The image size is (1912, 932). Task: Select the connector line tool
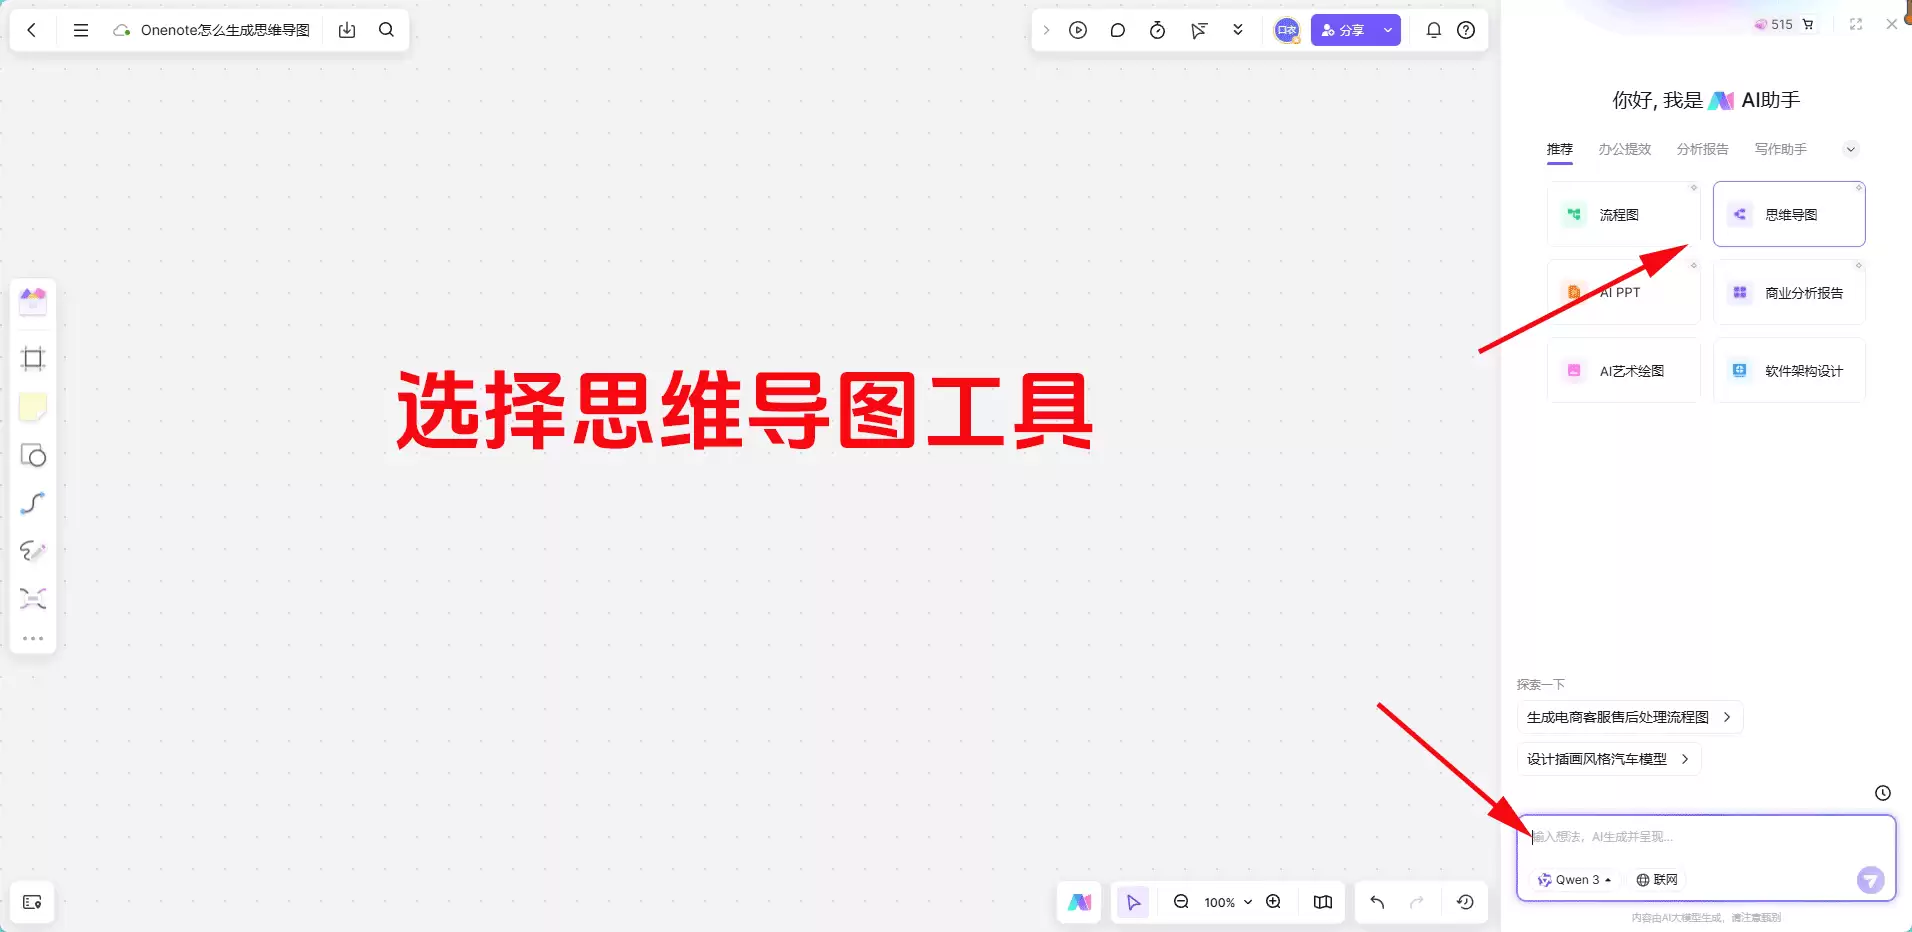point(33,503)
